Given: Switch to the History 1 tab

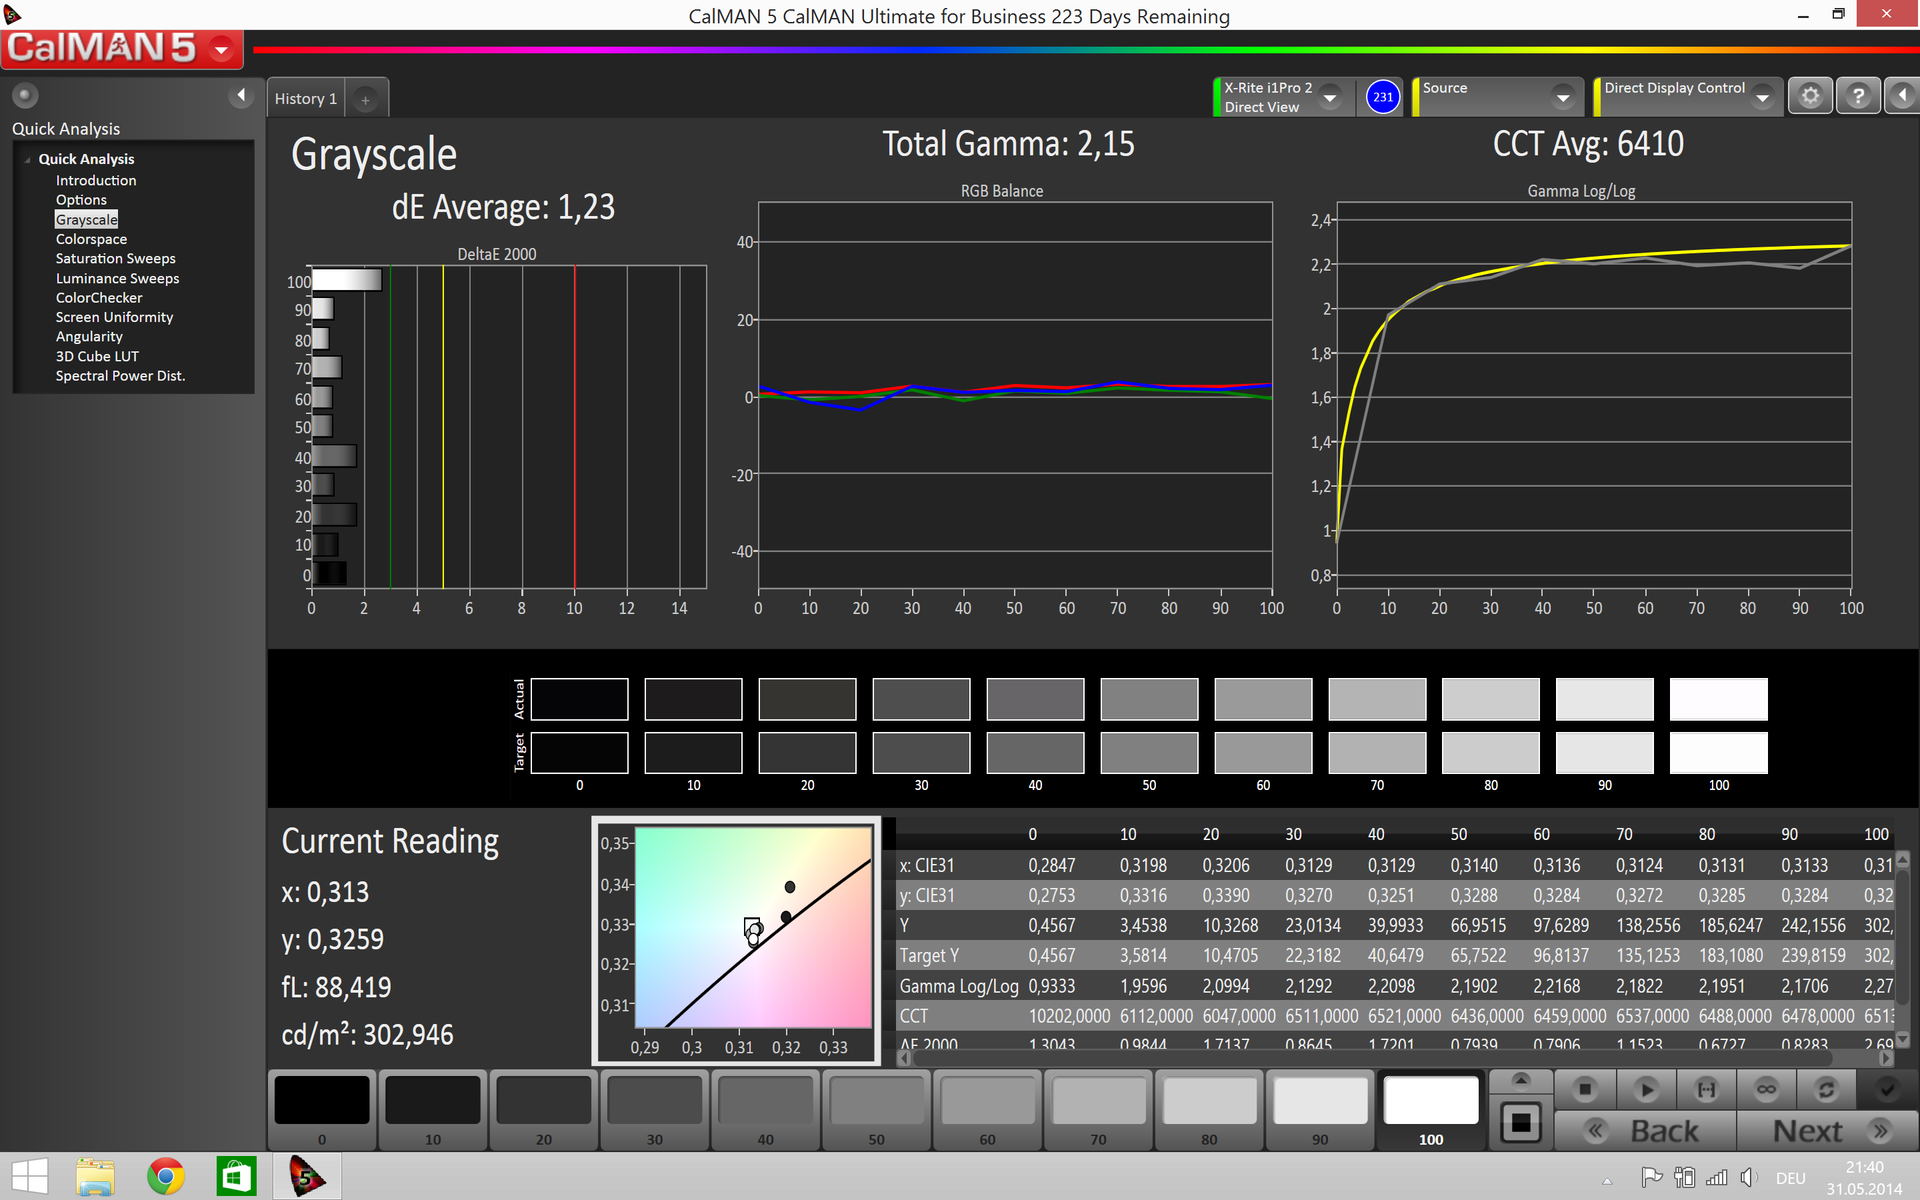Looking at the screenshot, I should click(306, 99).
